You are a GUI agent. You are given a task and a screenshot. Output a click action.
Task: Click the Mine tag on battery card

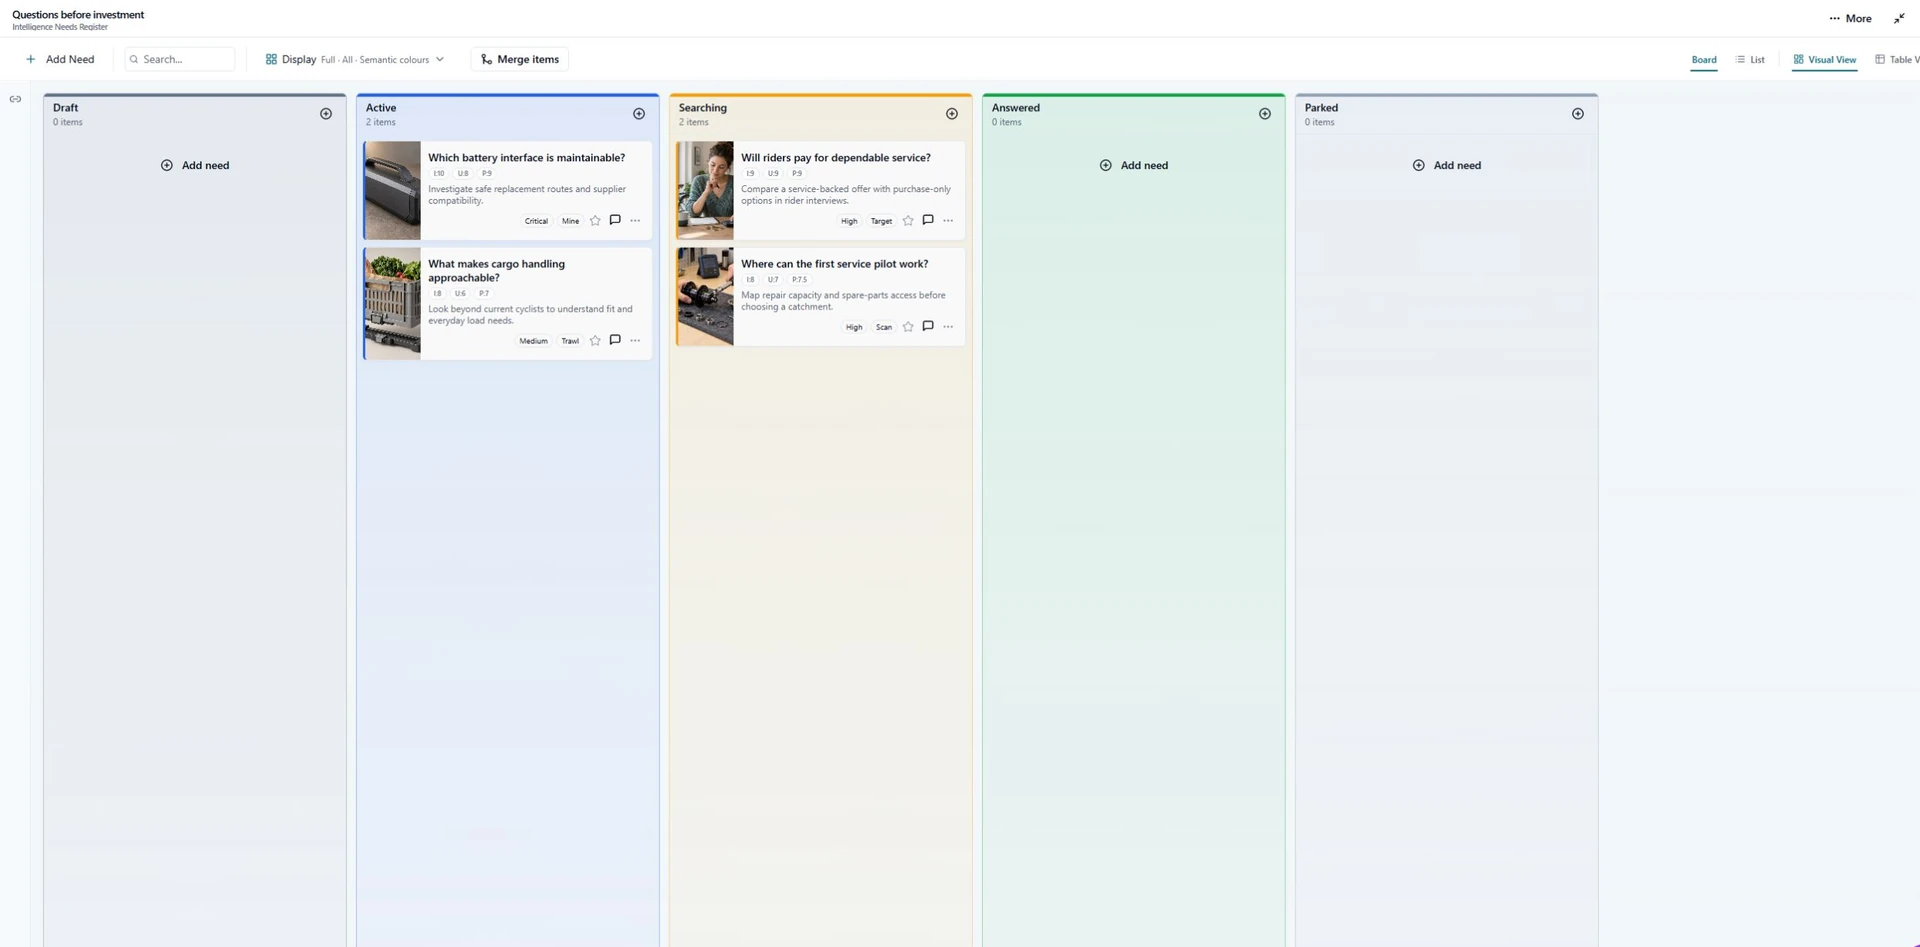[570, 221]
